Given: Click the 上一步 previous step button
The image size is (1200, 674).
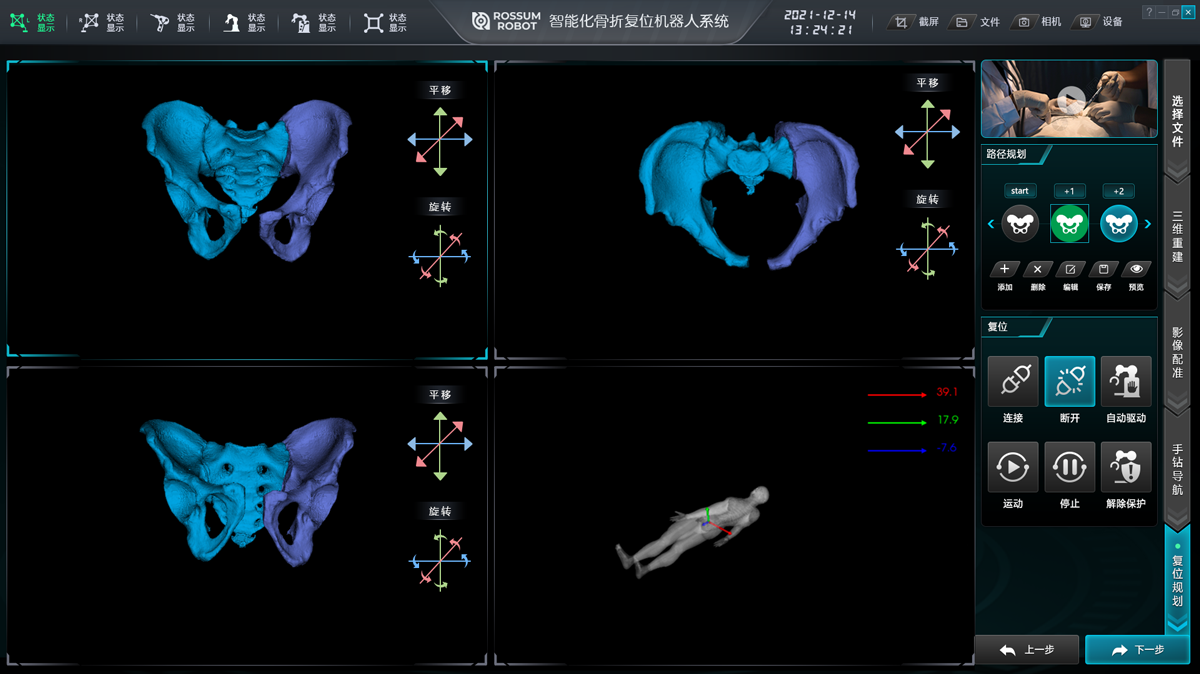Looking at the screenshot, I should (1027, 650).
